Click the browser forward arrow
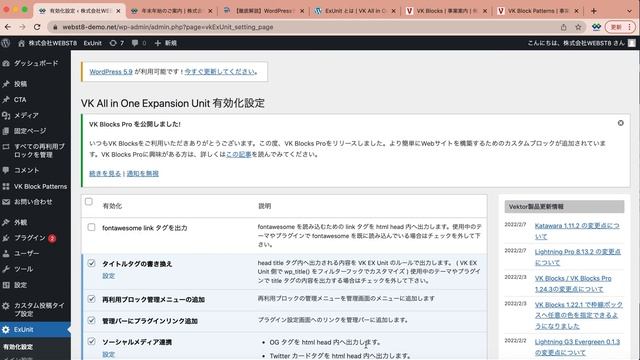Image resolution: width=640 pixels, height=360 pixels. (22, 27)
